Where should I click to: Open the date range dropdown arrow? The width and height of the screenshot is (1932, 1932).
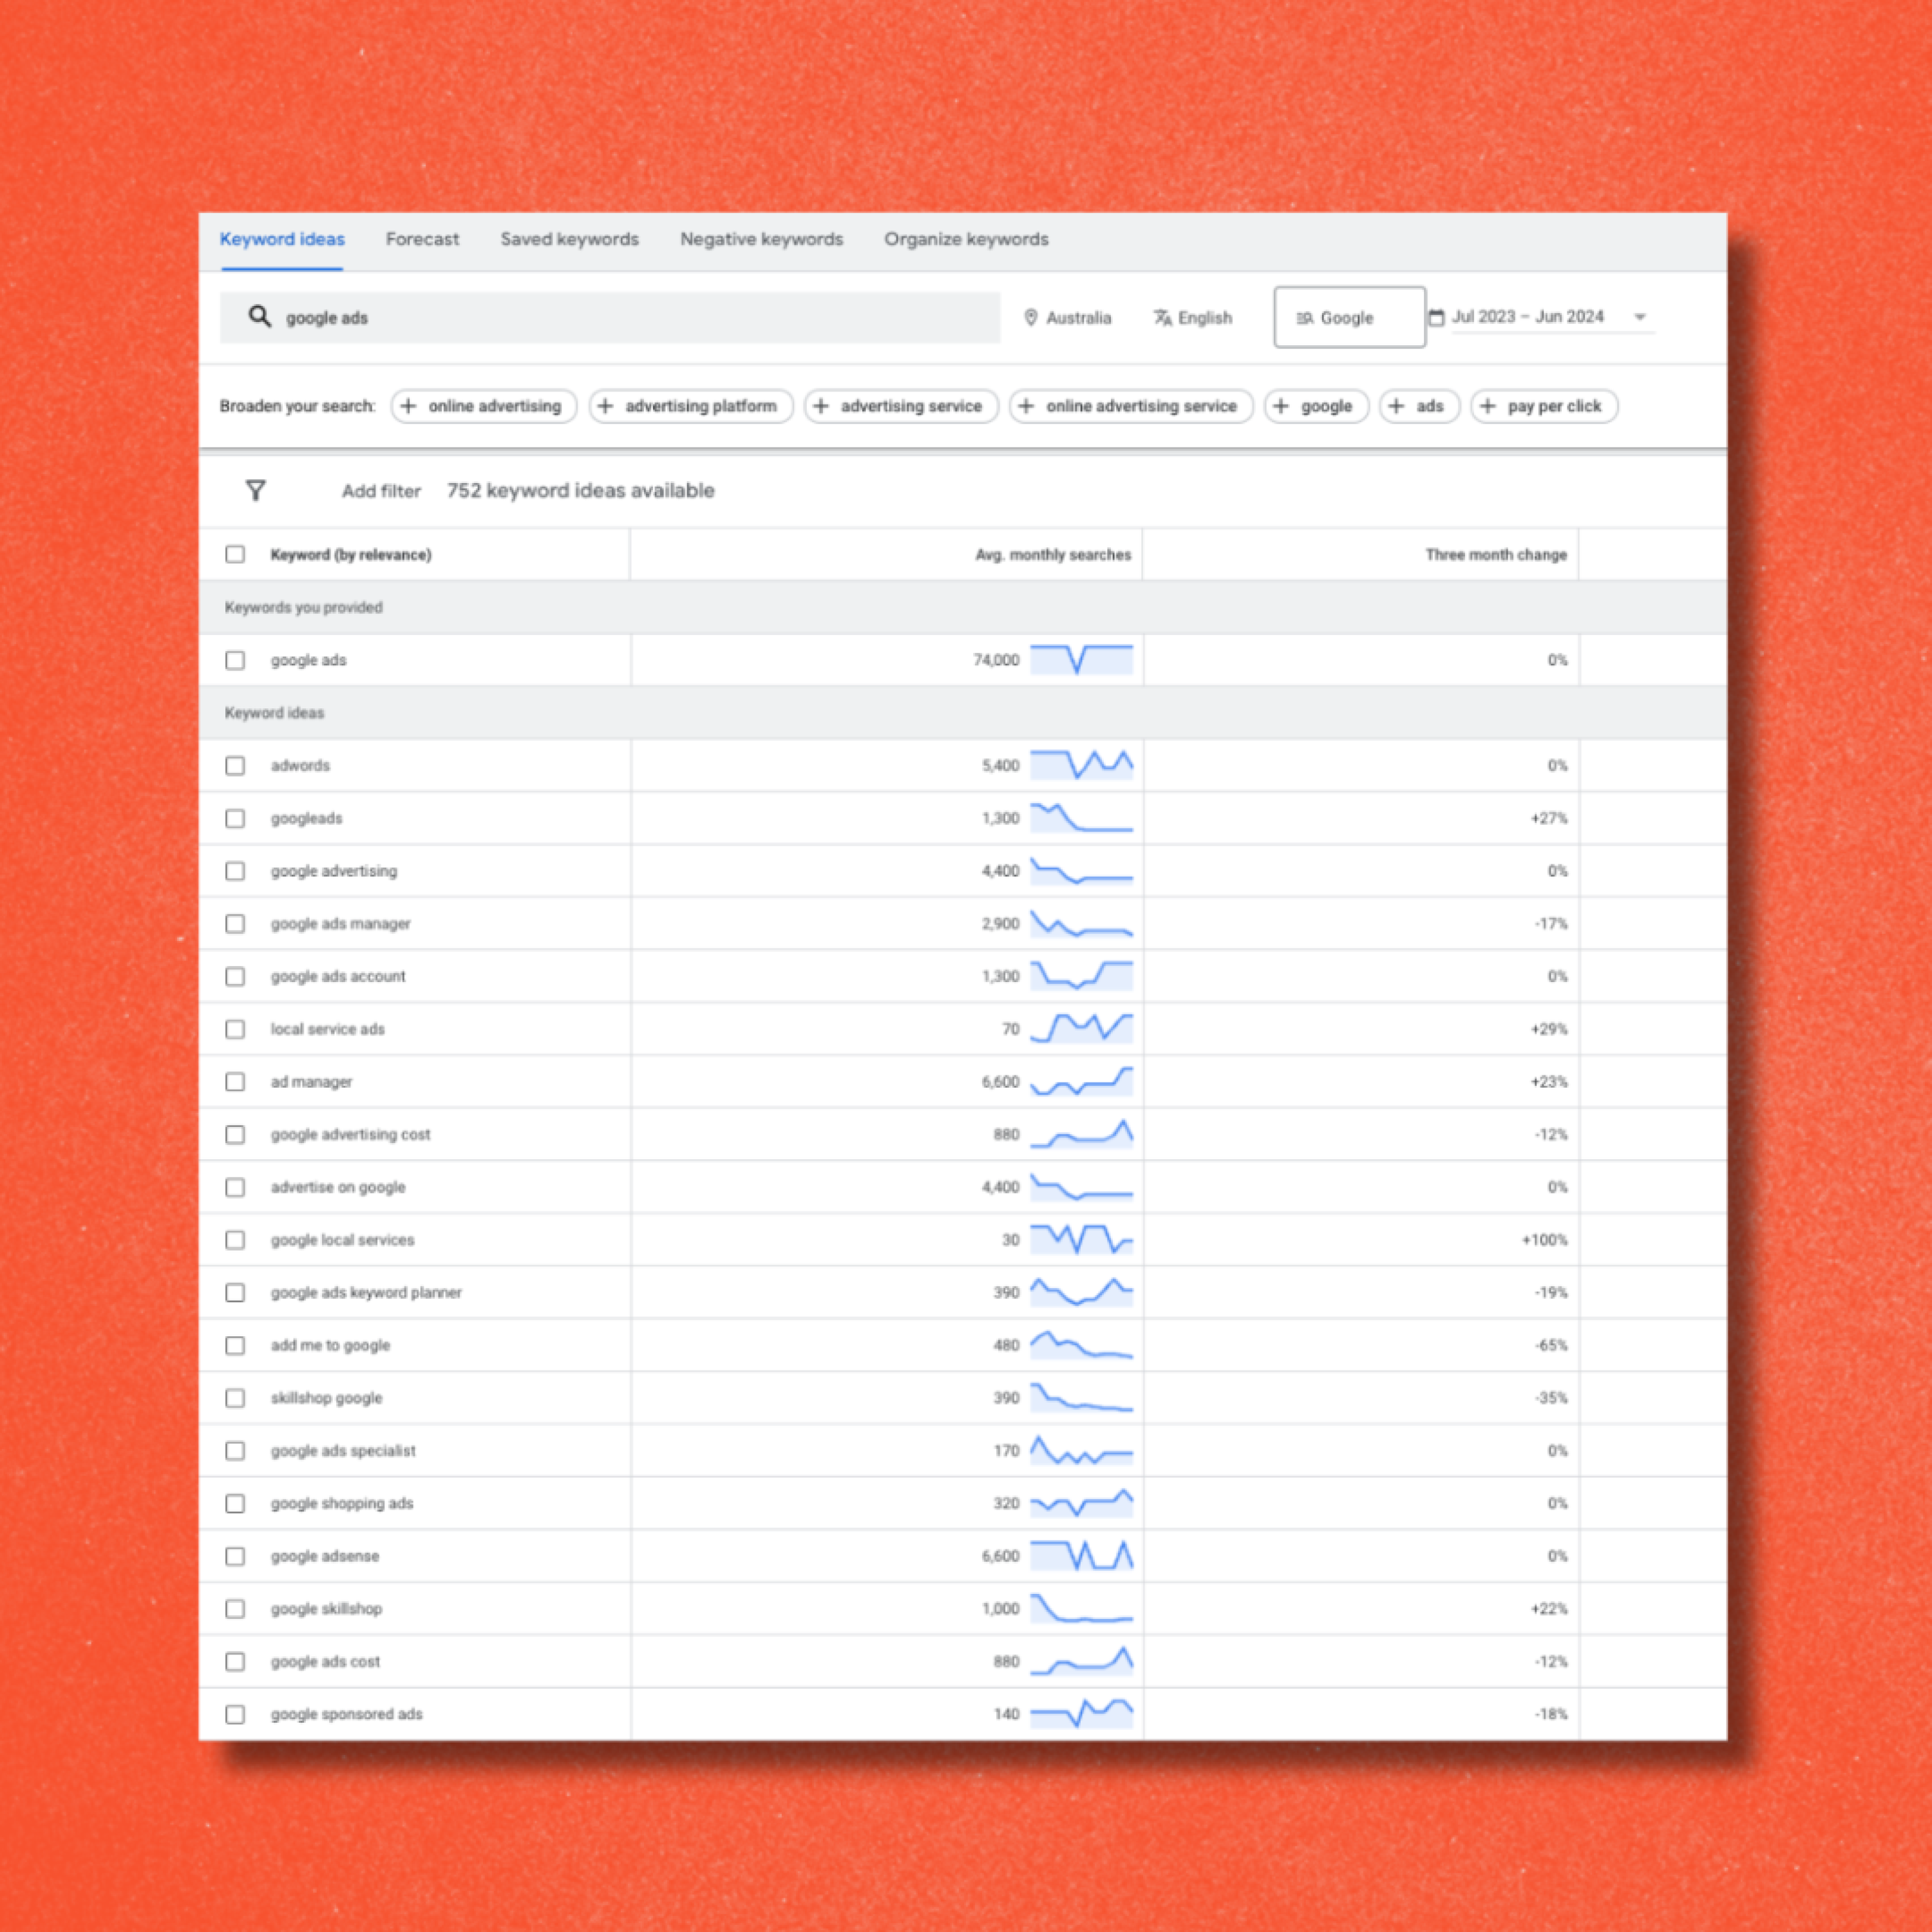point(1640,317)
